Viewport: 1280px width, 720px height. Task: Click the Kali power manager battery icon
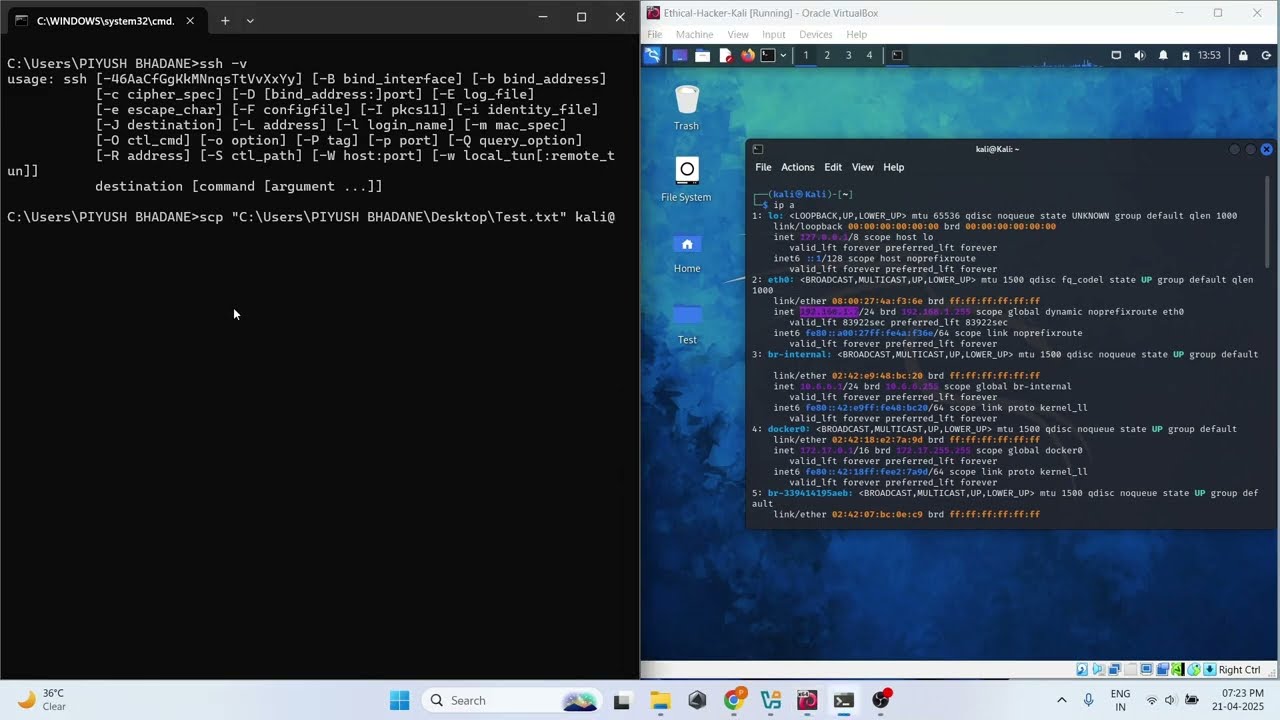(1186, 55)
